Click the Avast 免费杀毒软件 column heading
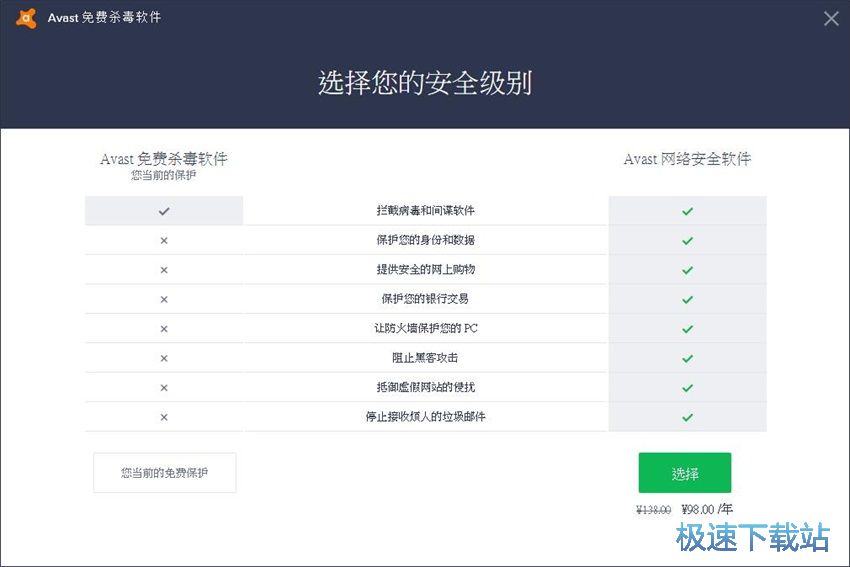 point(164,159)
